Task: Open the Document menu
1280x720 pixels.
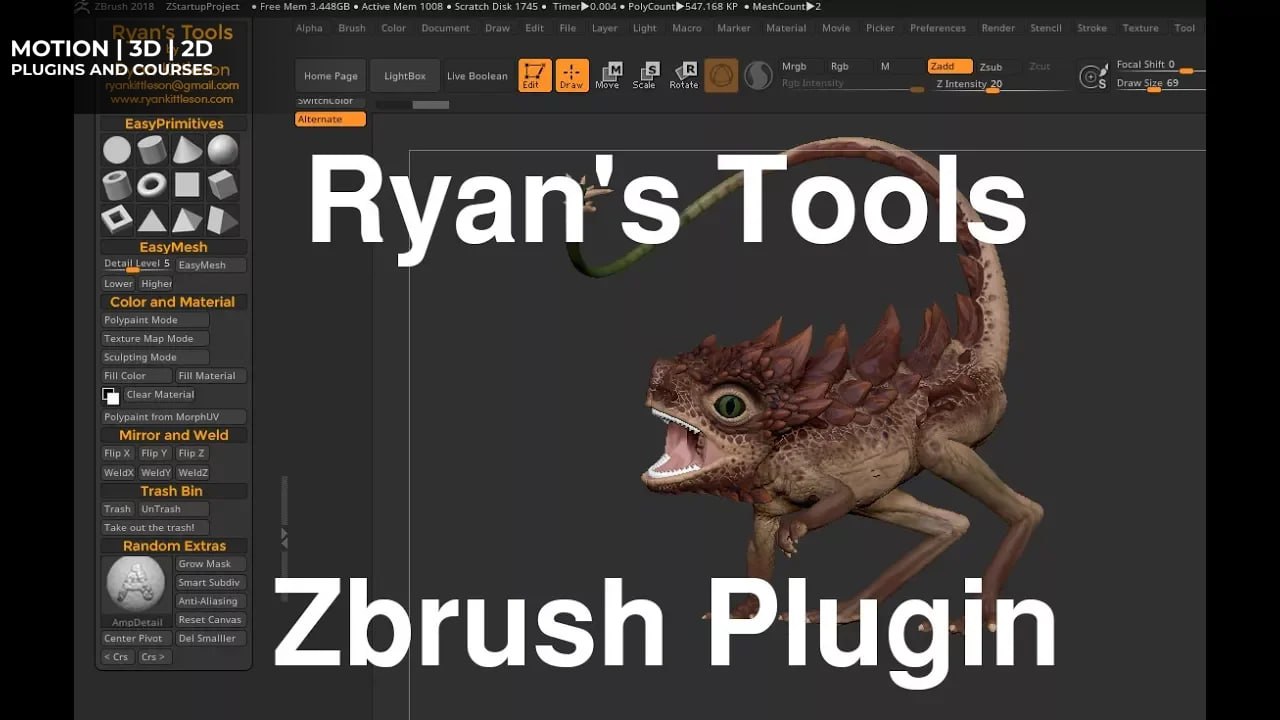Action: tap(445, 28)
